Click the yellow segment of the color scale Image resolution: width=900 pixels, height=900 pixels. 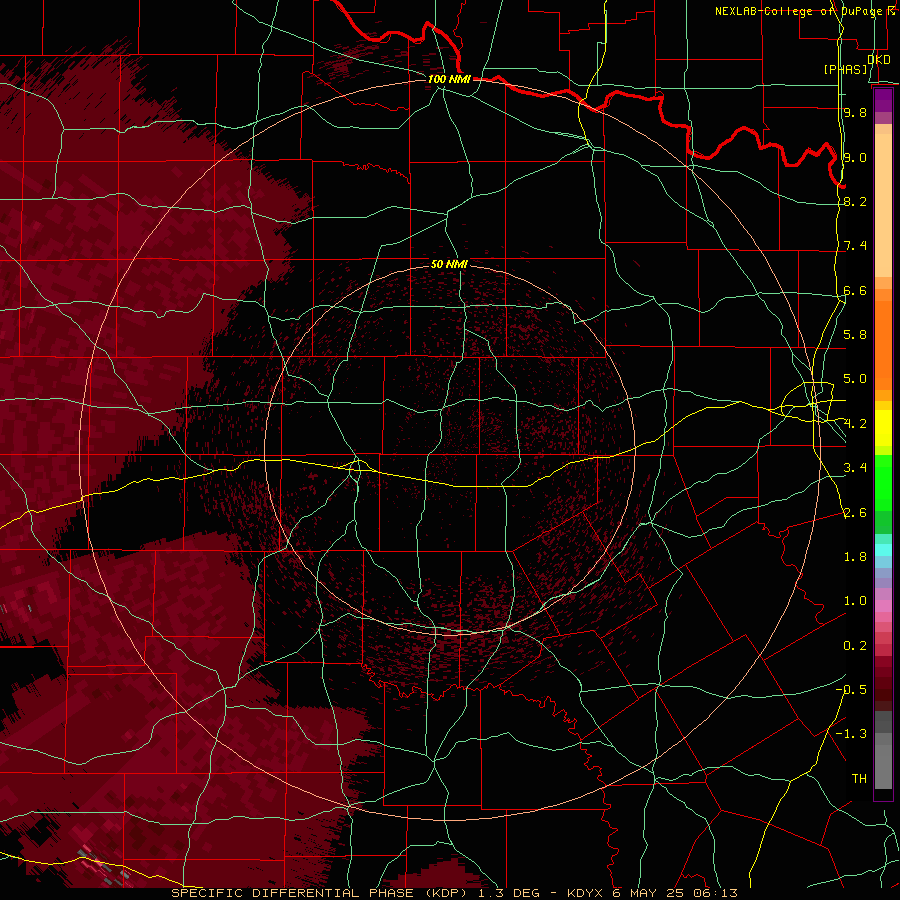[x=883, y=428]
